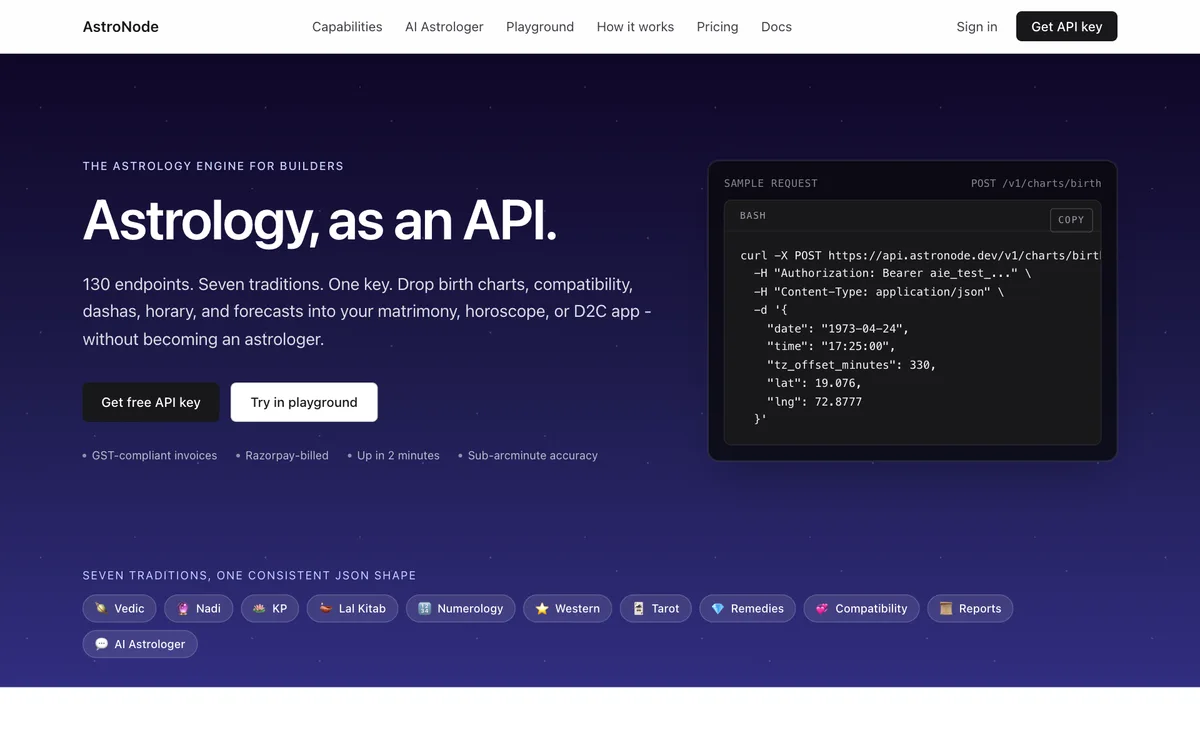Click the Nadi crystal ball icon

click(182, 608)
